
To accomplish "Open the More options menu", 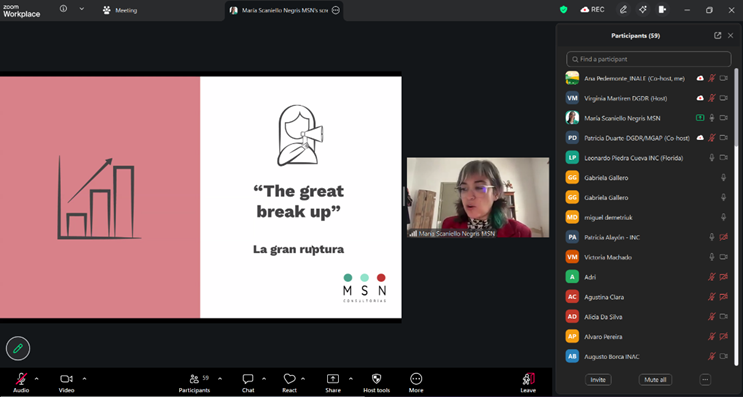I will click(416, 383).
